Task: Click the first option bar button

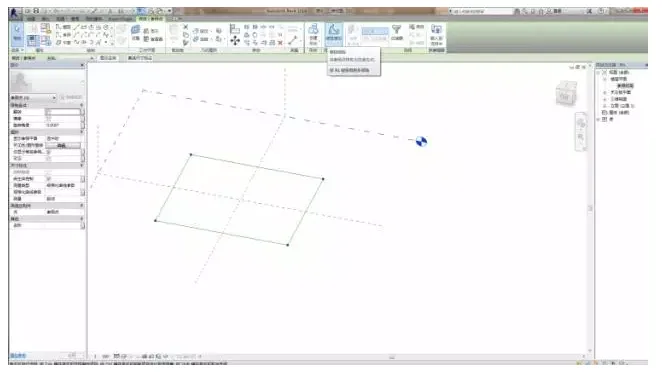Action: 108,58
